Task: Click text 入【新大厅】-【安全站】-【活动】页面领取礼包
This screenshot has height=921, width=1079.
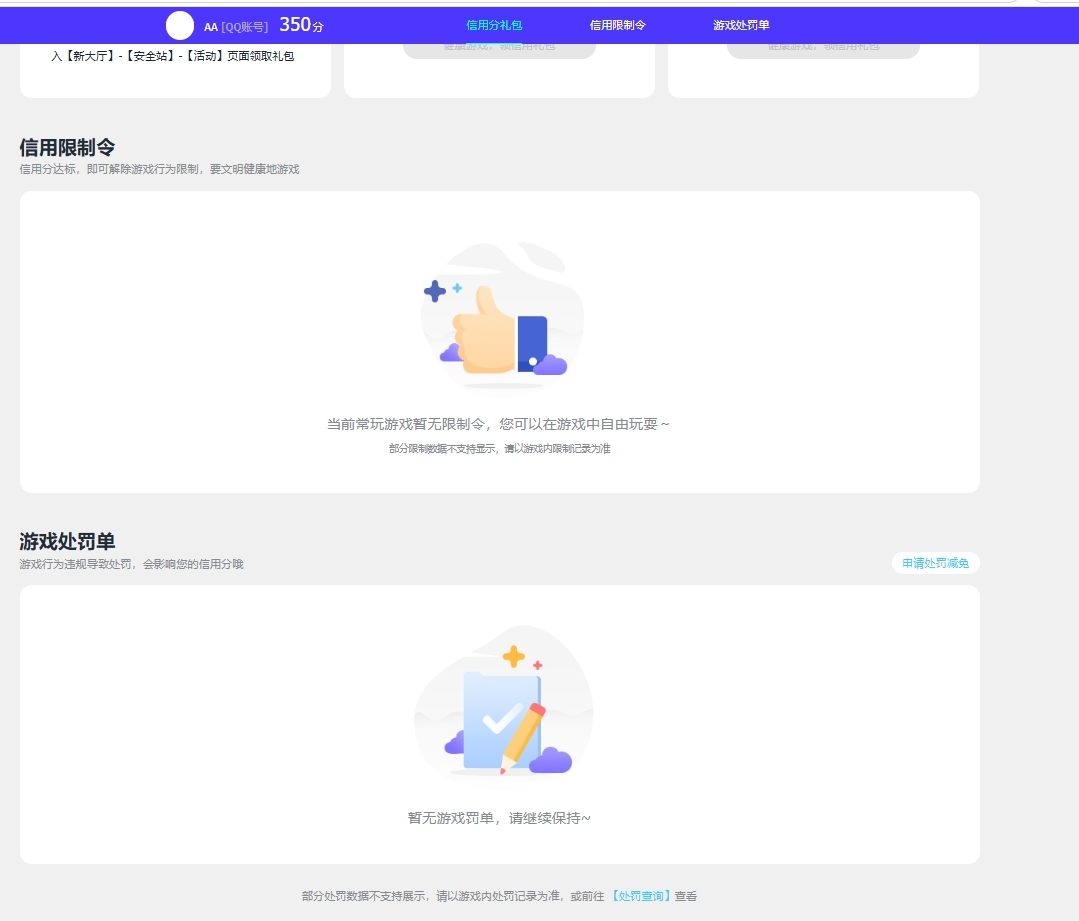Action: tap(173, 56)
